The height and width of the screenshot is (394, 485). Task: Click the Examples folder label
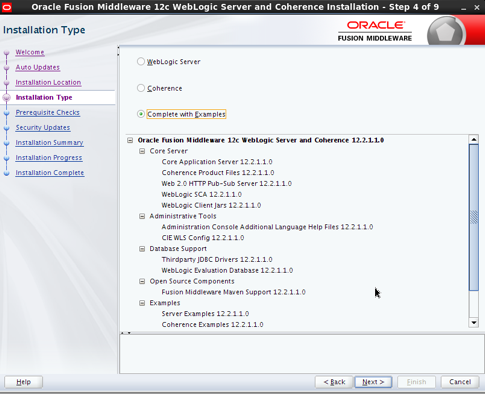(x=165, y=303)
